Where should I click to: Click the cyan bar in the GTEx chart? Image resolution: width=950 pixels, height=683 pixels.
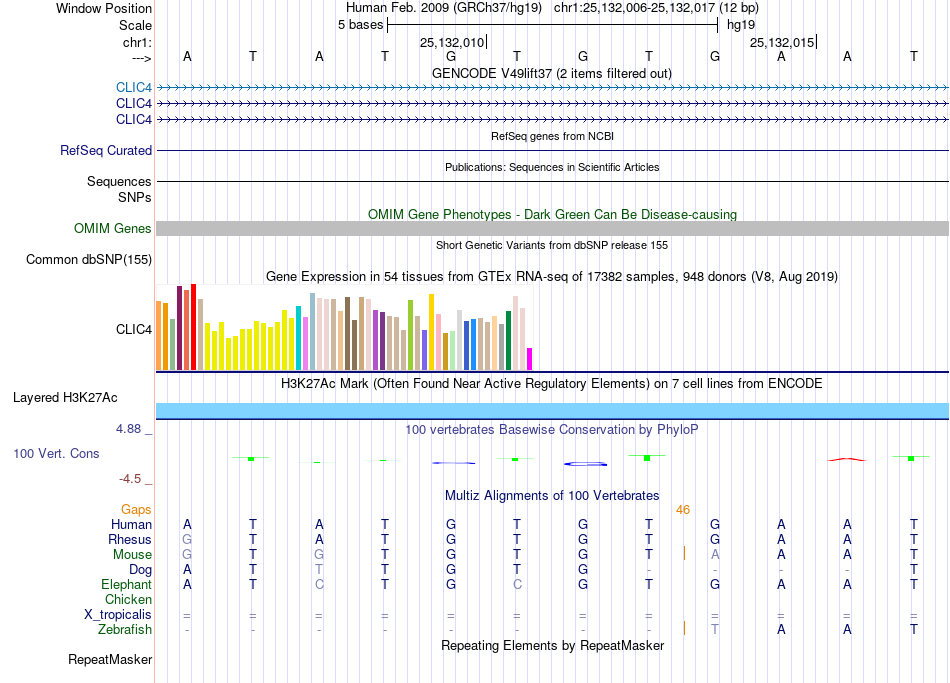(x=299, y=338)
